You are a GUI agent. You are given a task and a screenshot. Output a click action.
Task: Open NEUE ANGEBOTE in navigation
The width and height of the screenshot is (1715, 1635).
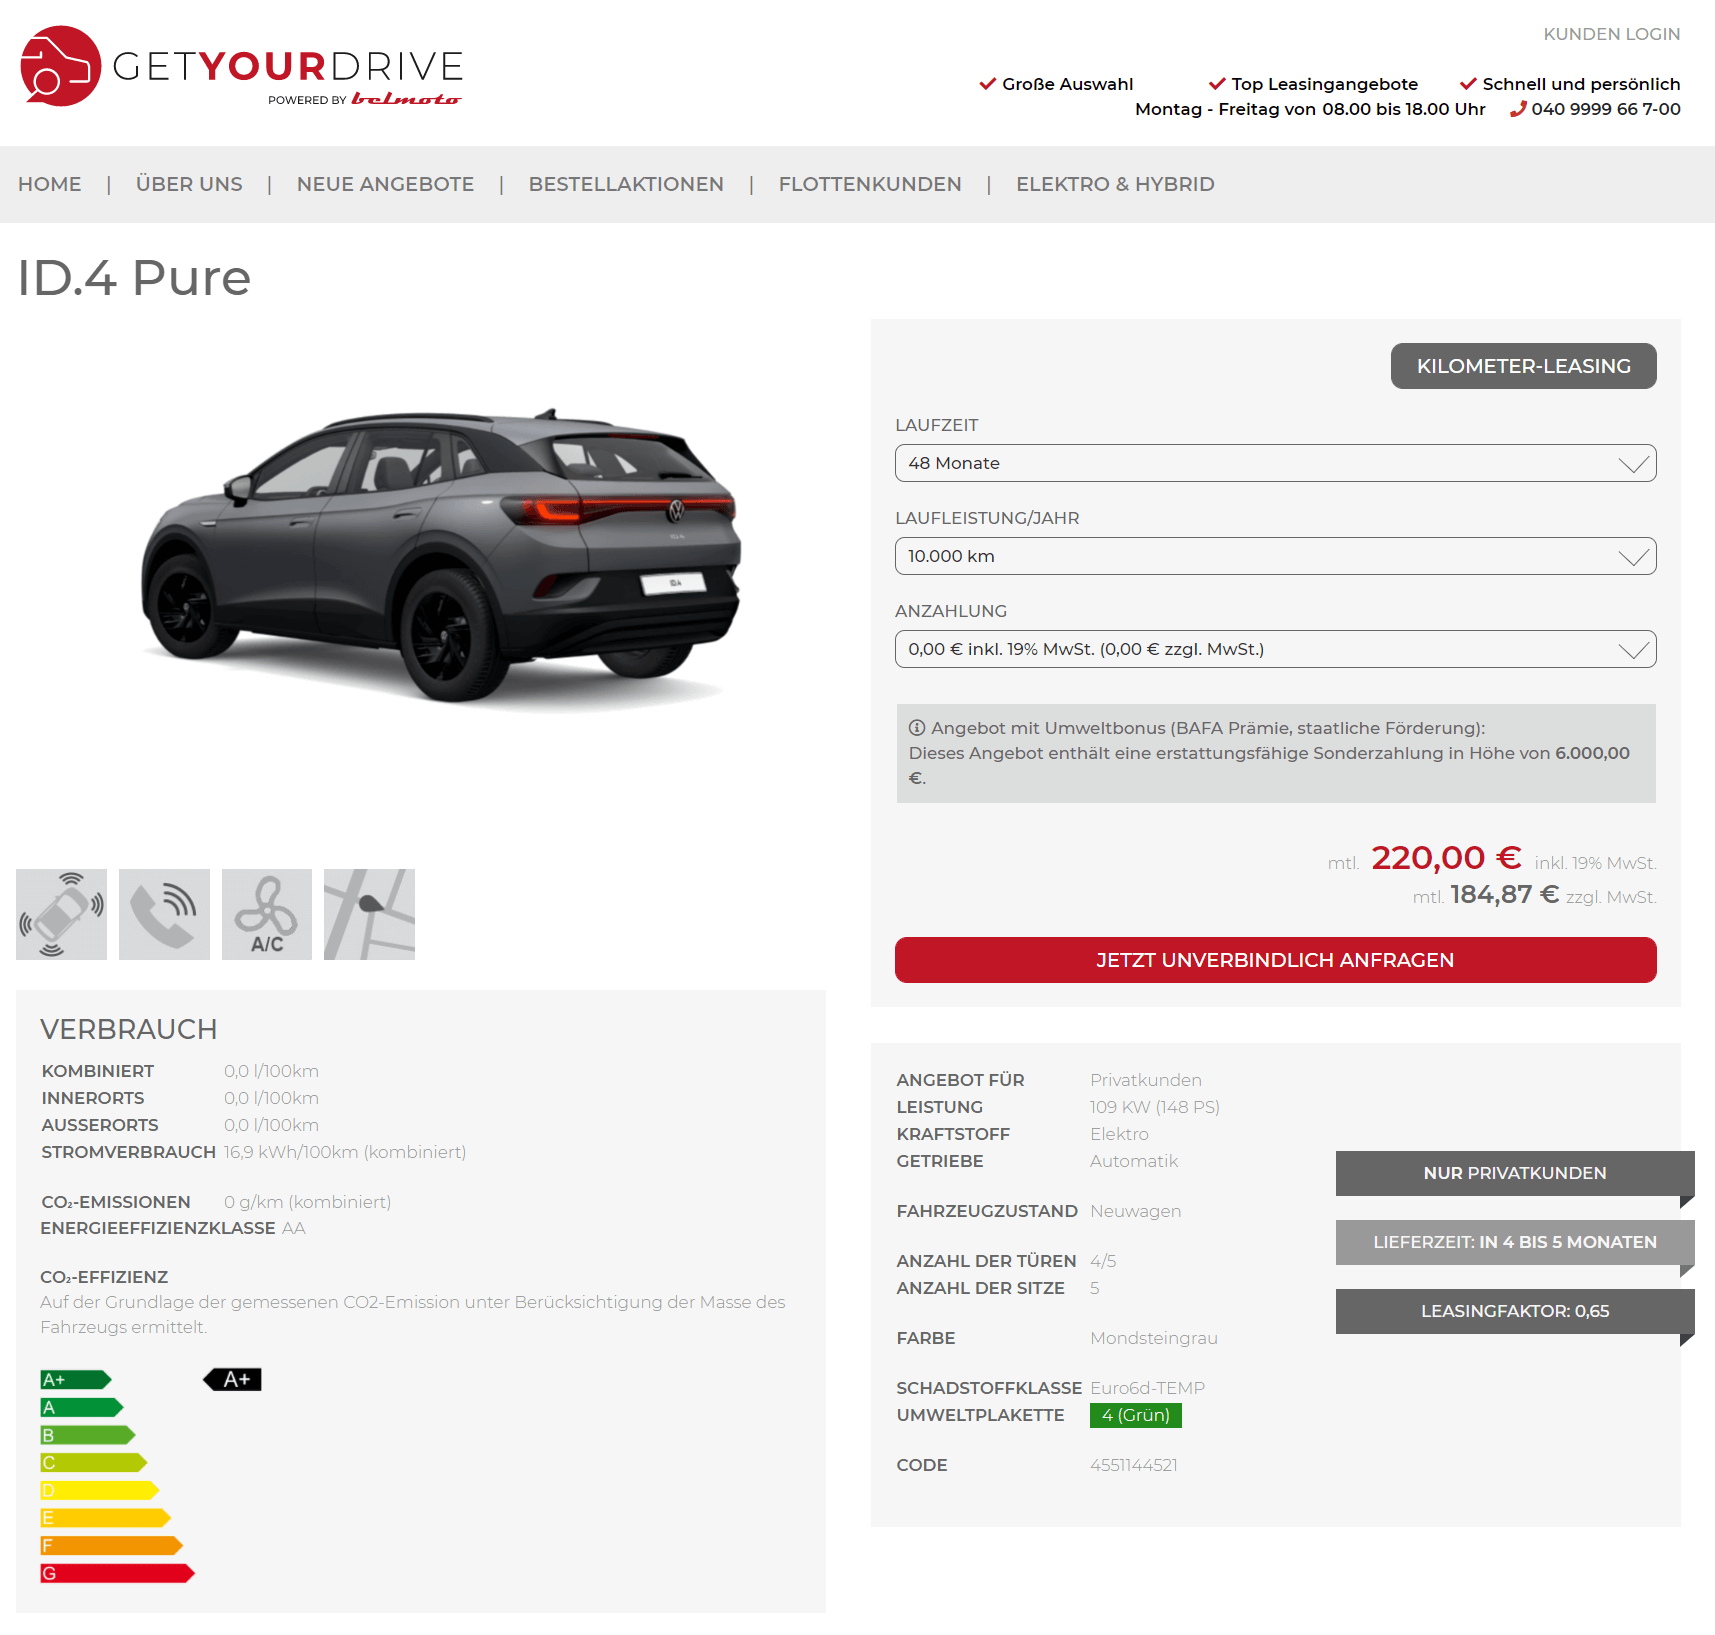tap(385, 184)
